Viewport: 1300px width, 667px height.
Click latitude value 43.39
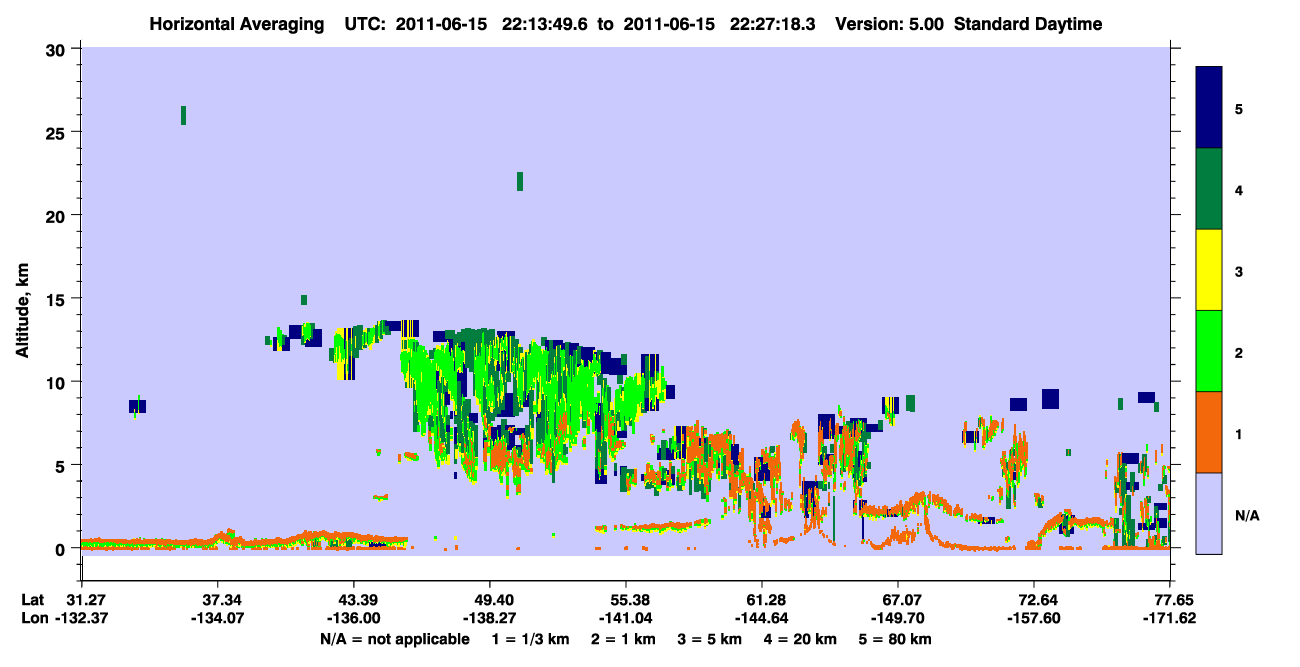(x=353, y=600)
